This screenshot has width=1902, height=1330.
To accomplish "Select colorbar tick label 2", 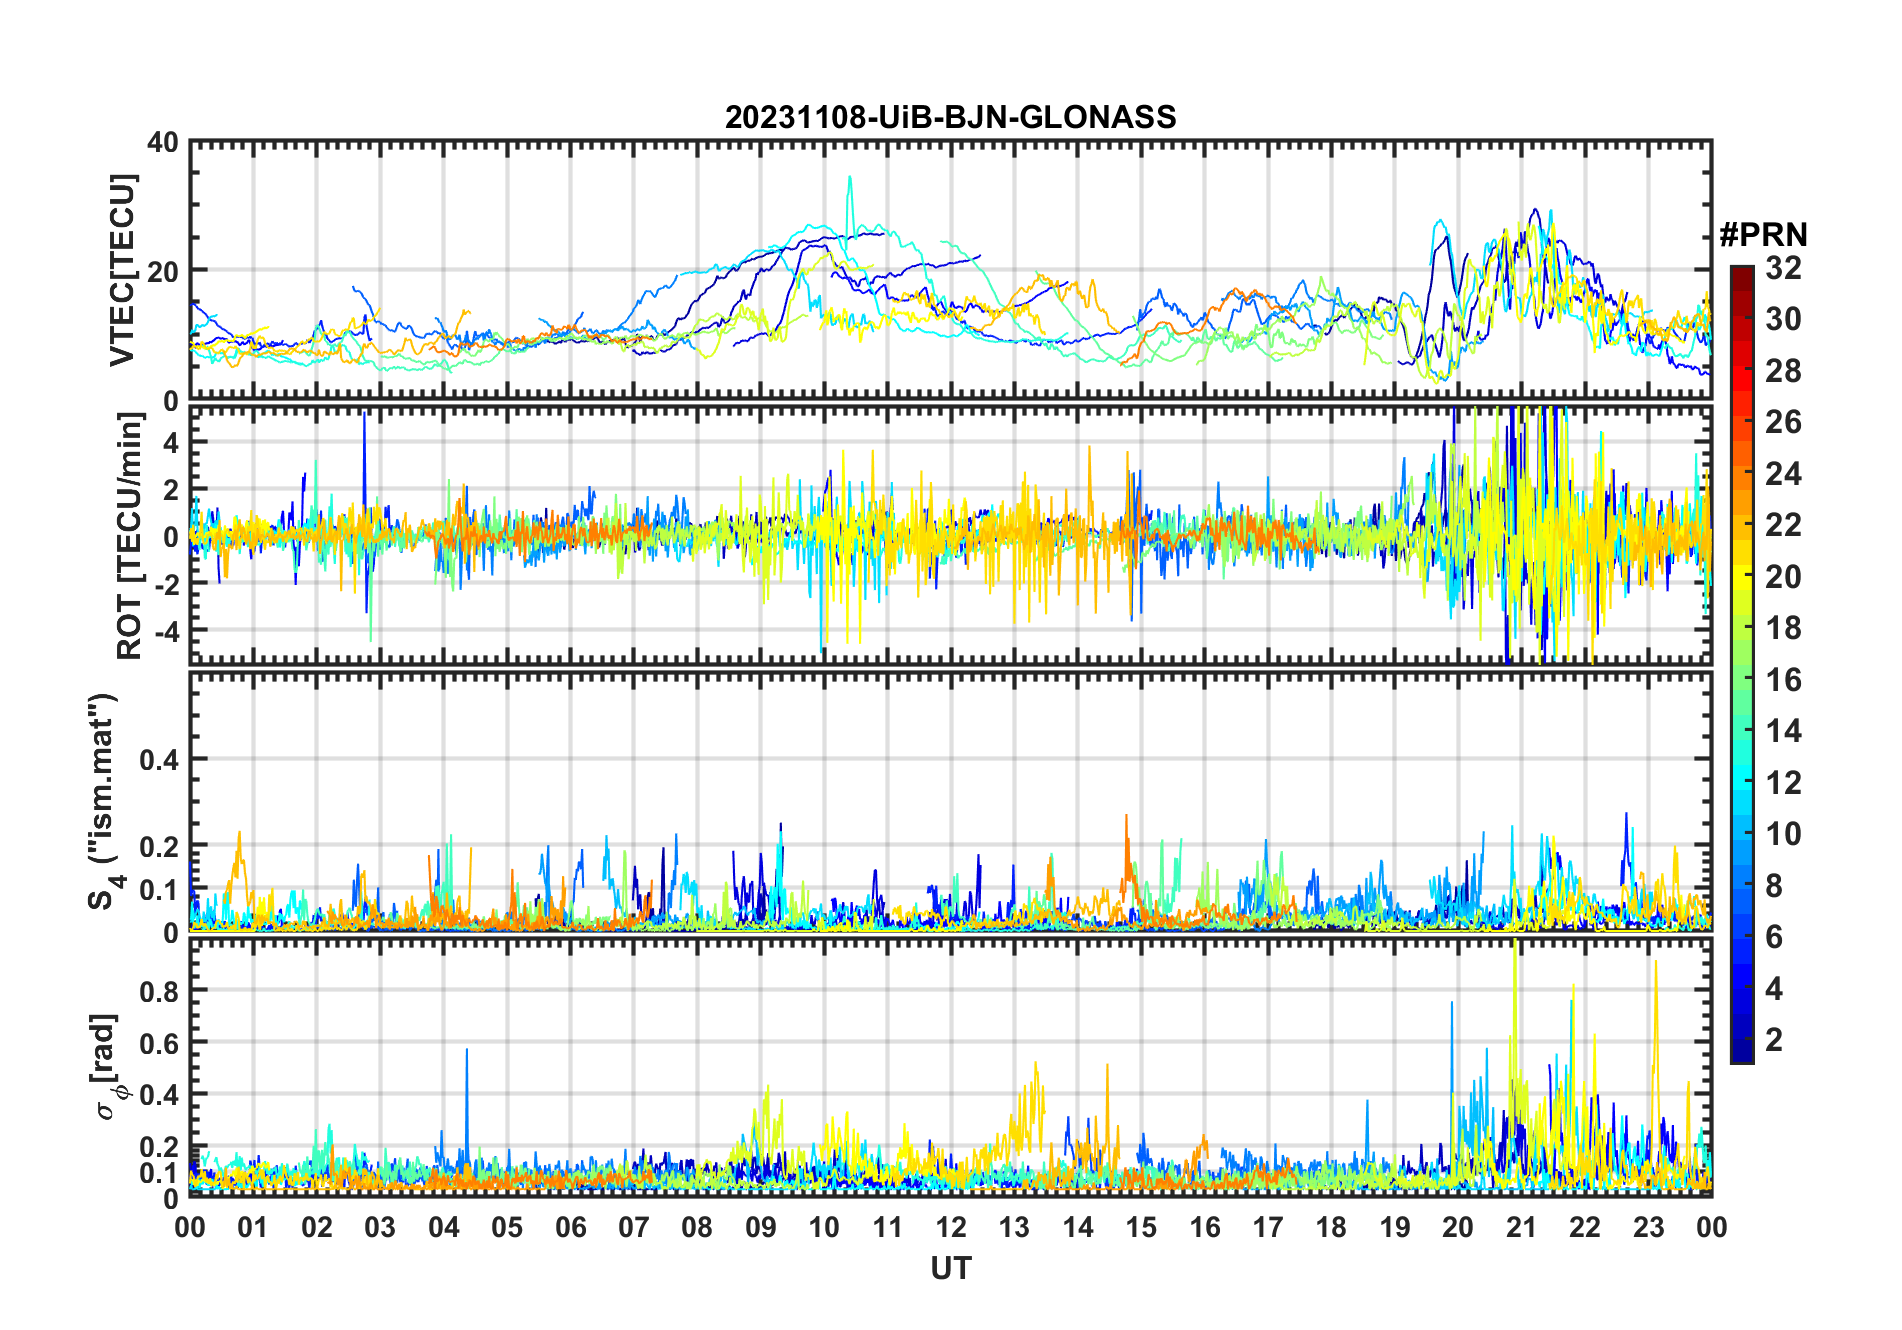I will coord(1774,1040).
